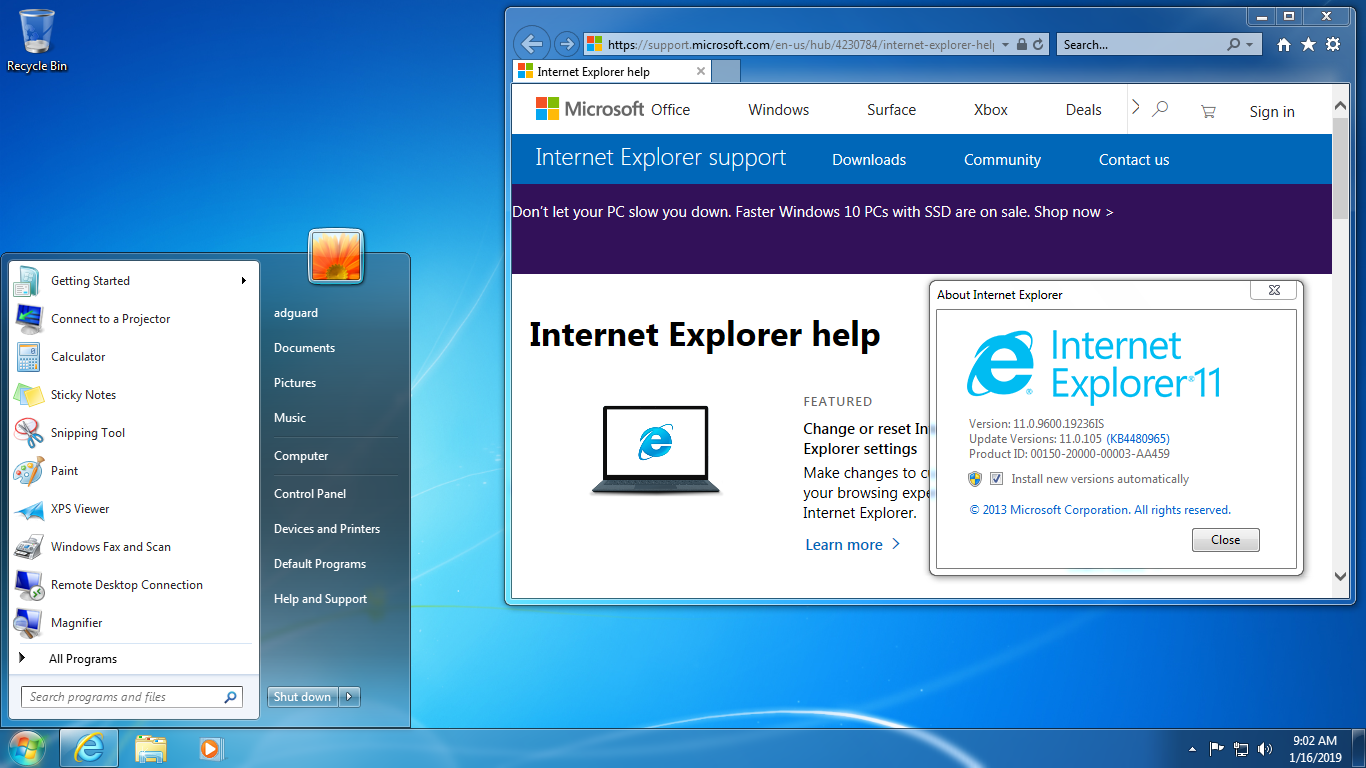Click the user account picture in Start menu

pyautogui.click(x=336, y=256)
